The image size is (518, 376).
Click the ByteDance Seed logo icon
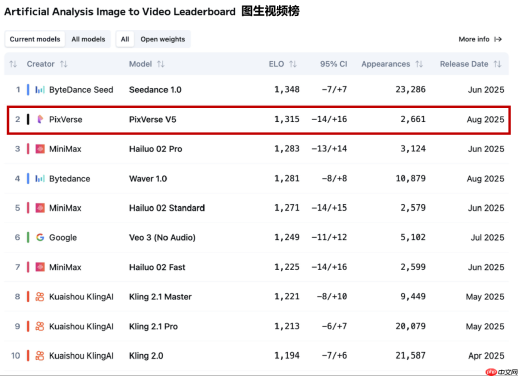coord(40,90)
